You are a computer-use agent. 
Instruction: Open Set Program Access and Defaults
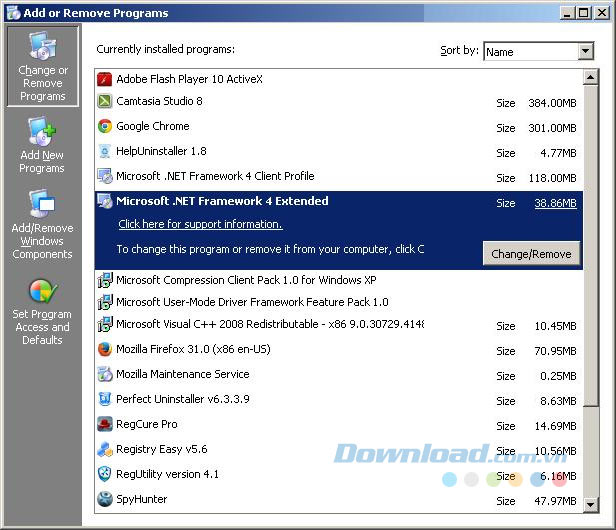point(42,312)
